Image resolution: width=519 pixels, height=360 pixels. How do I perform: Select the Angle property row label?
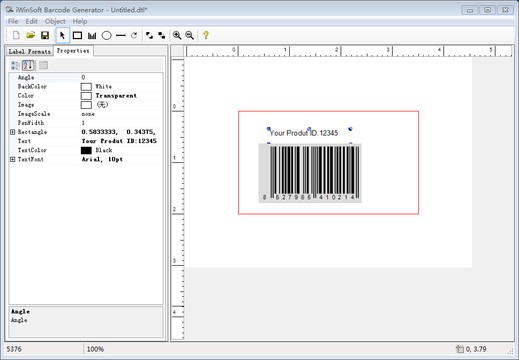(x=26, y=77)
